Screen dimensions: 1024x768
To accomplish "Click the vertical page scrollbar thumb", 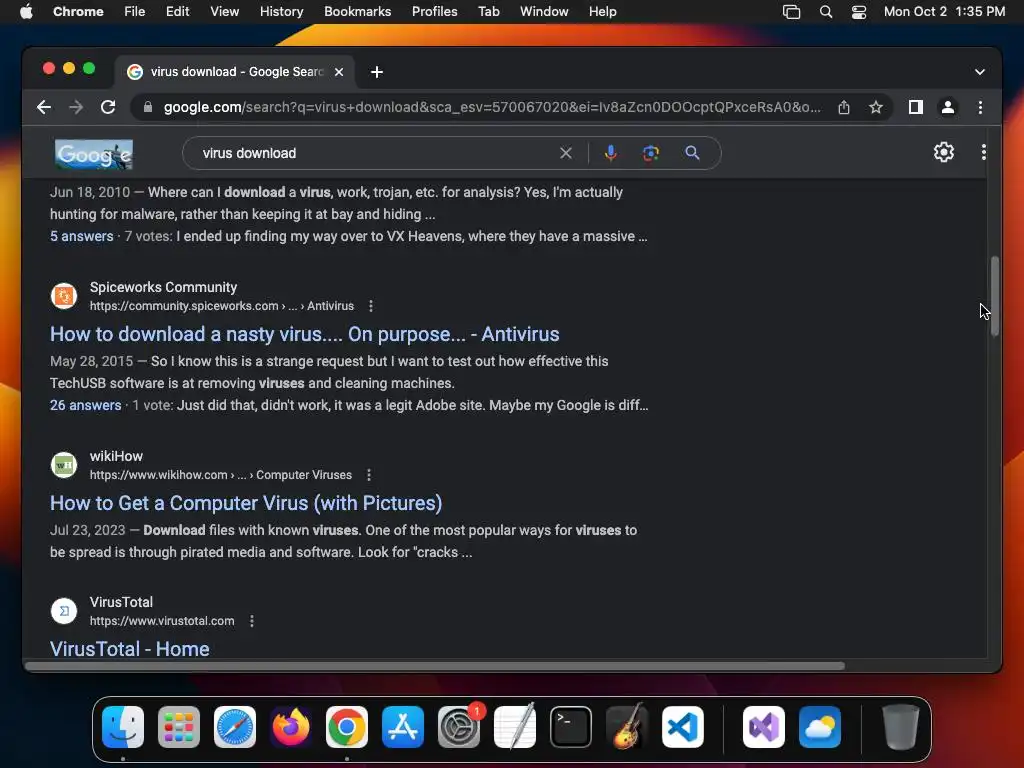I will point(995,296).
